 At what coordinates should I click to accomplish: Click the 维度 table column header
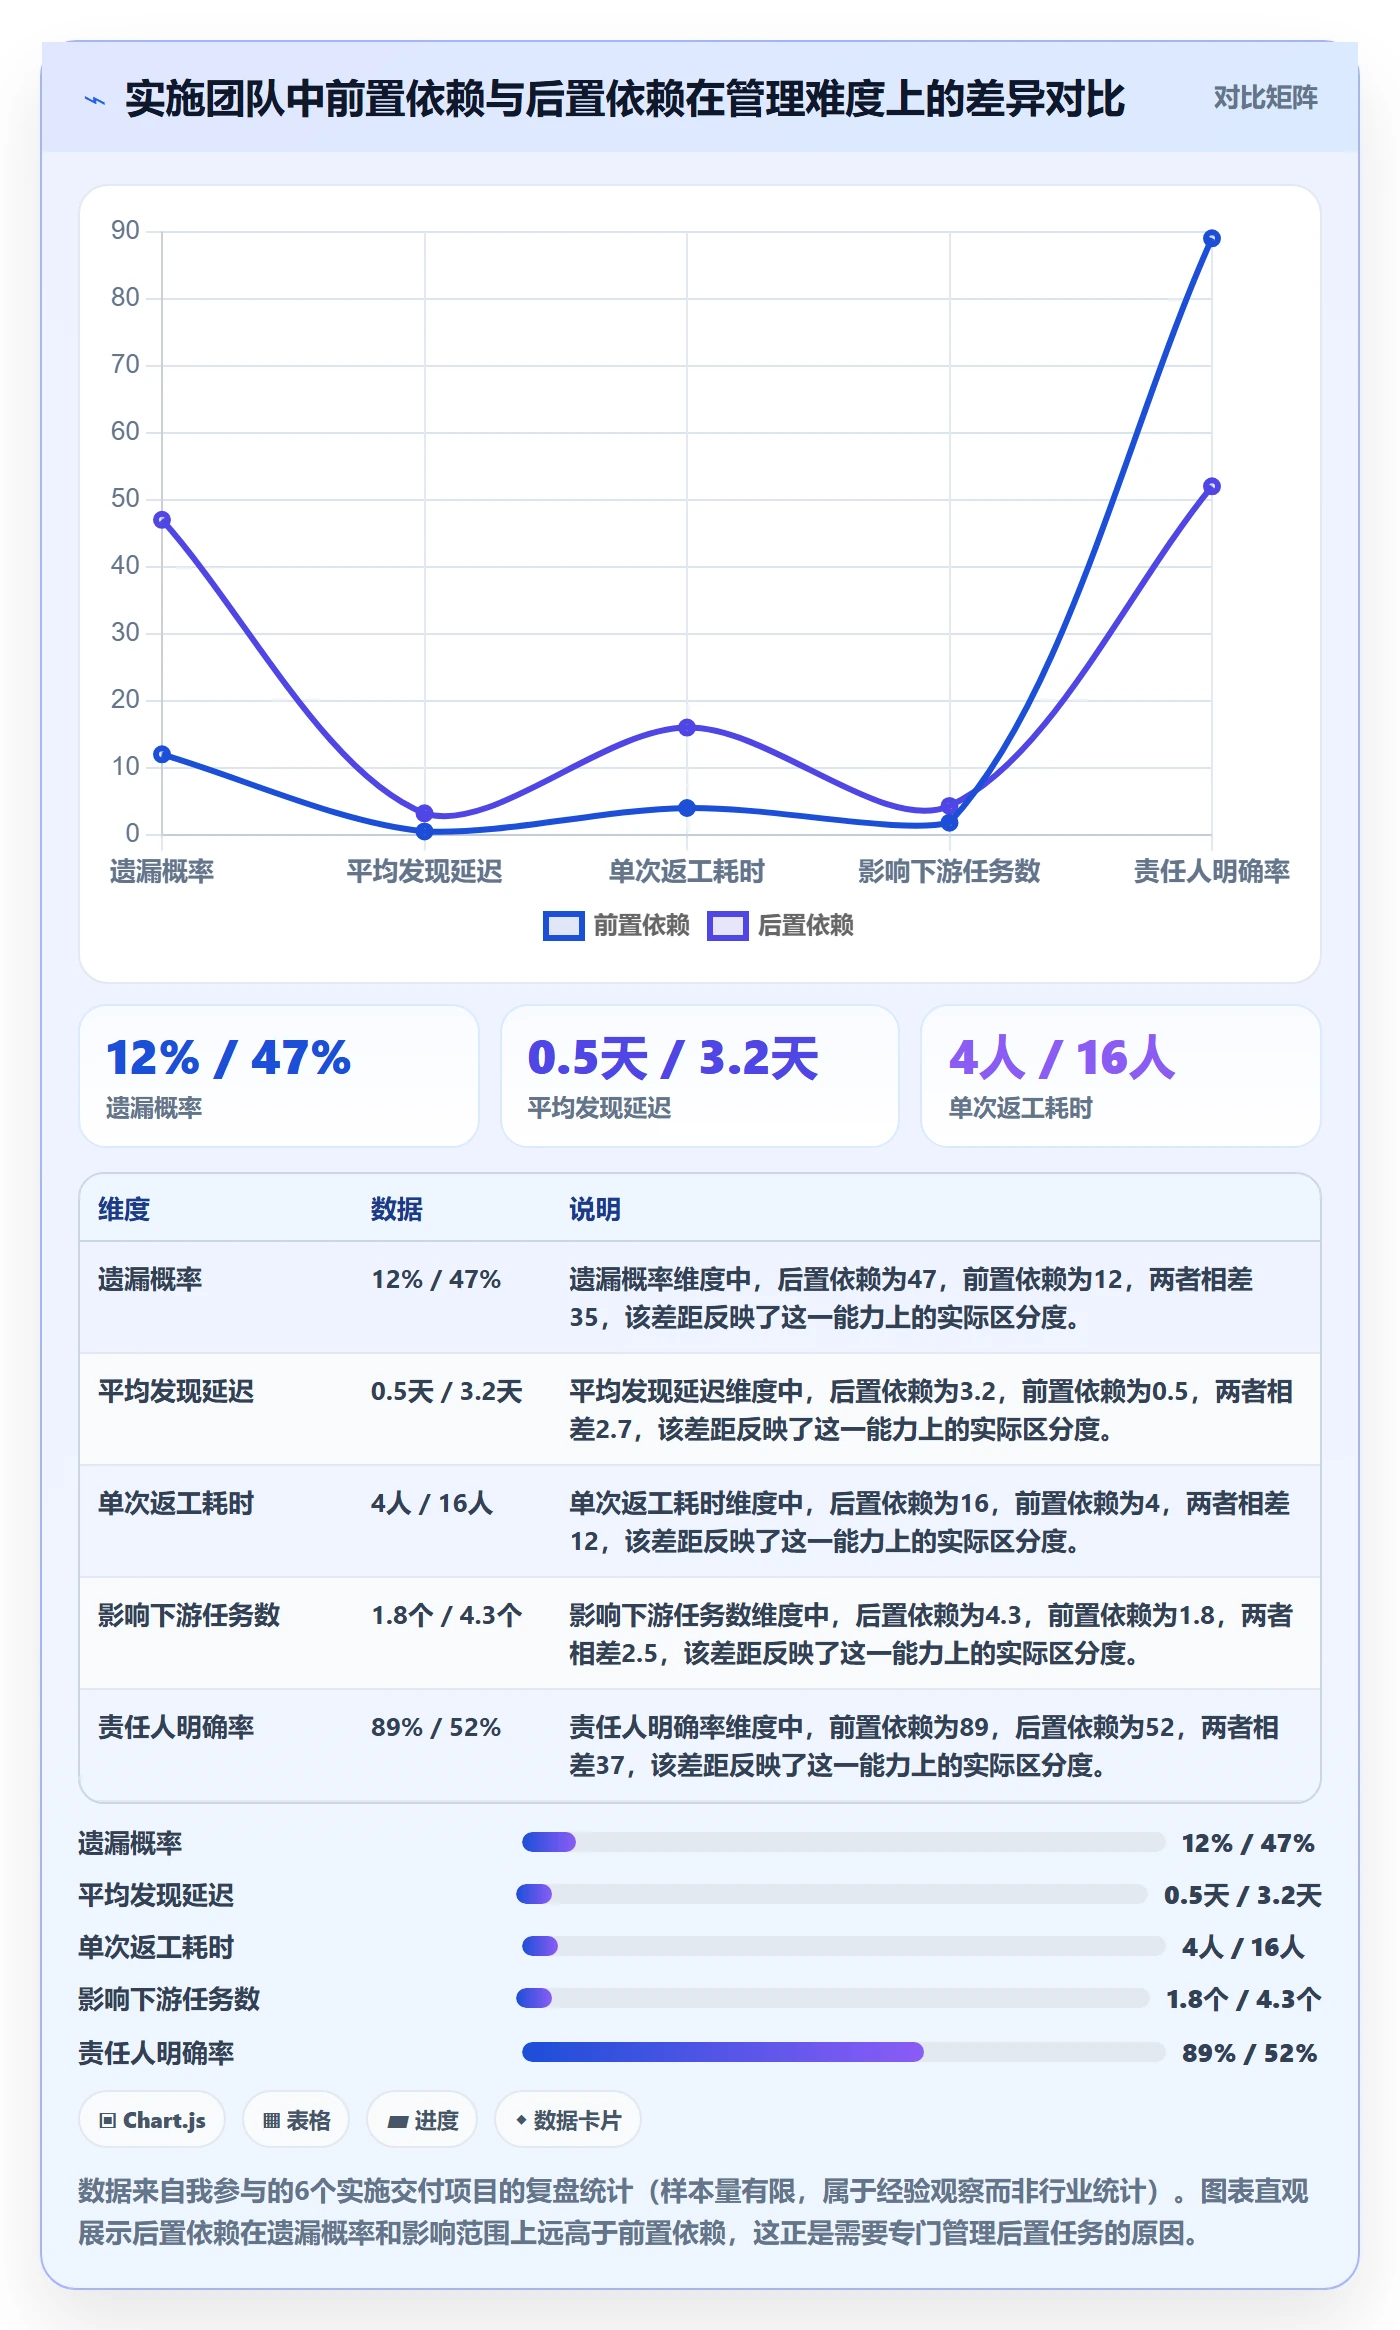coord(124,1209)
